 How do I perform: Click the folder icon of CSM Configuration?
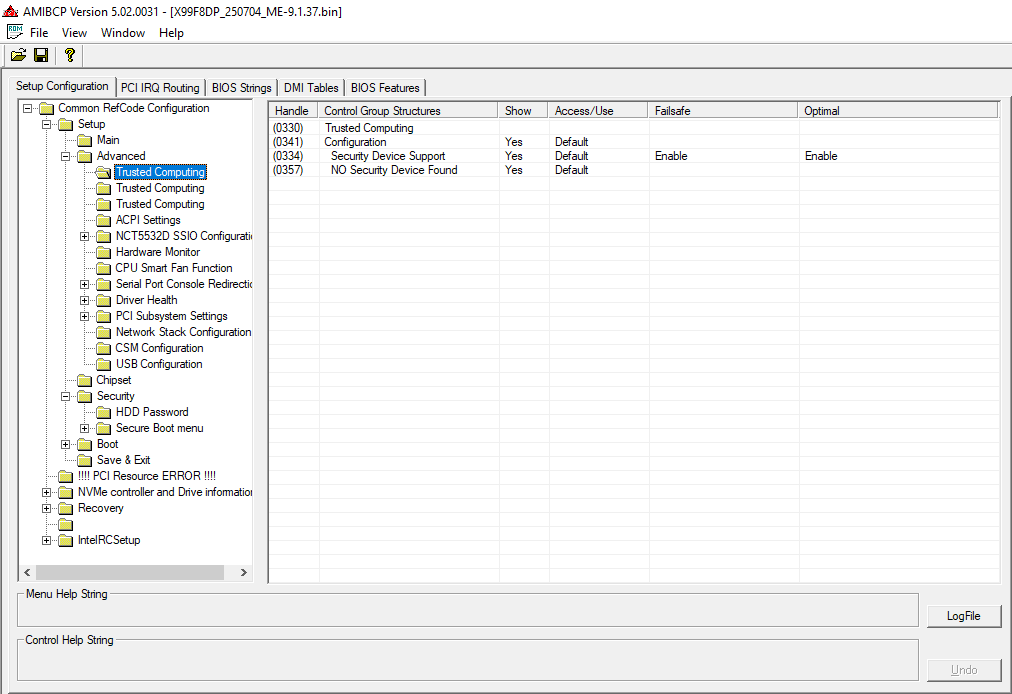103,349
